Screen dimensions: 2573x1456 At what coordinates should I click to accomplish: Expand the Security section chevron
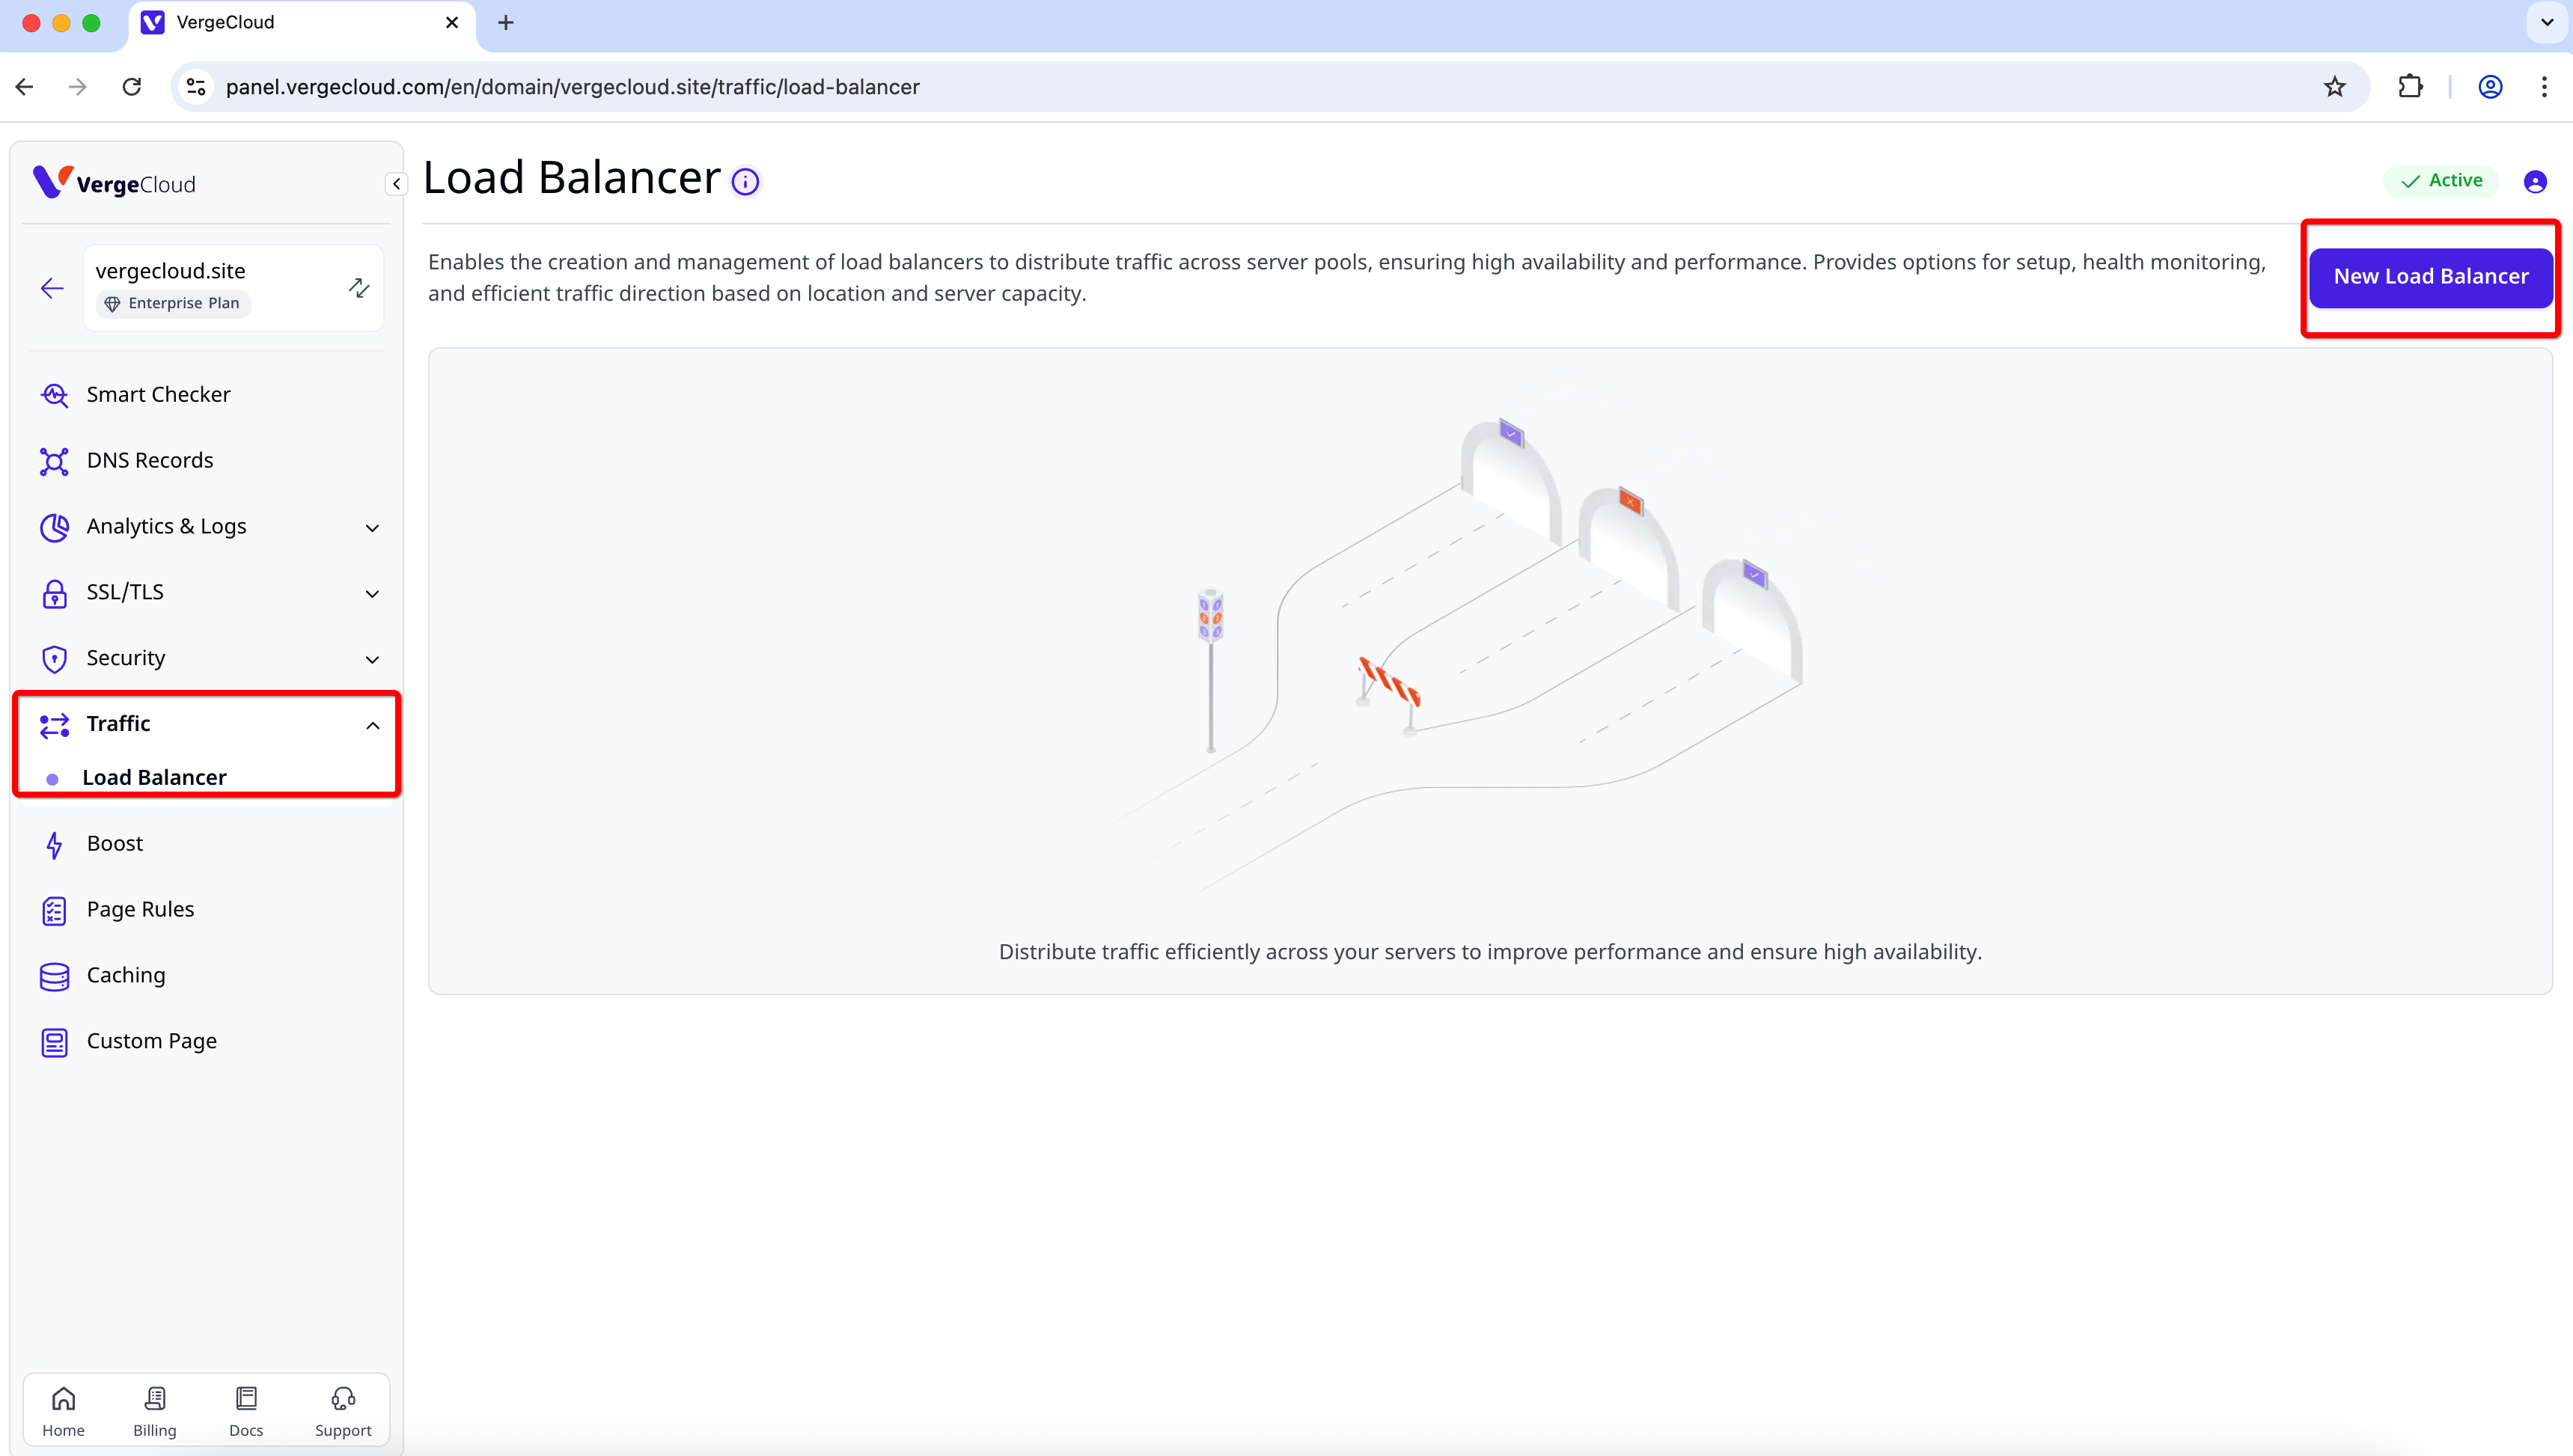pos(372,660)
